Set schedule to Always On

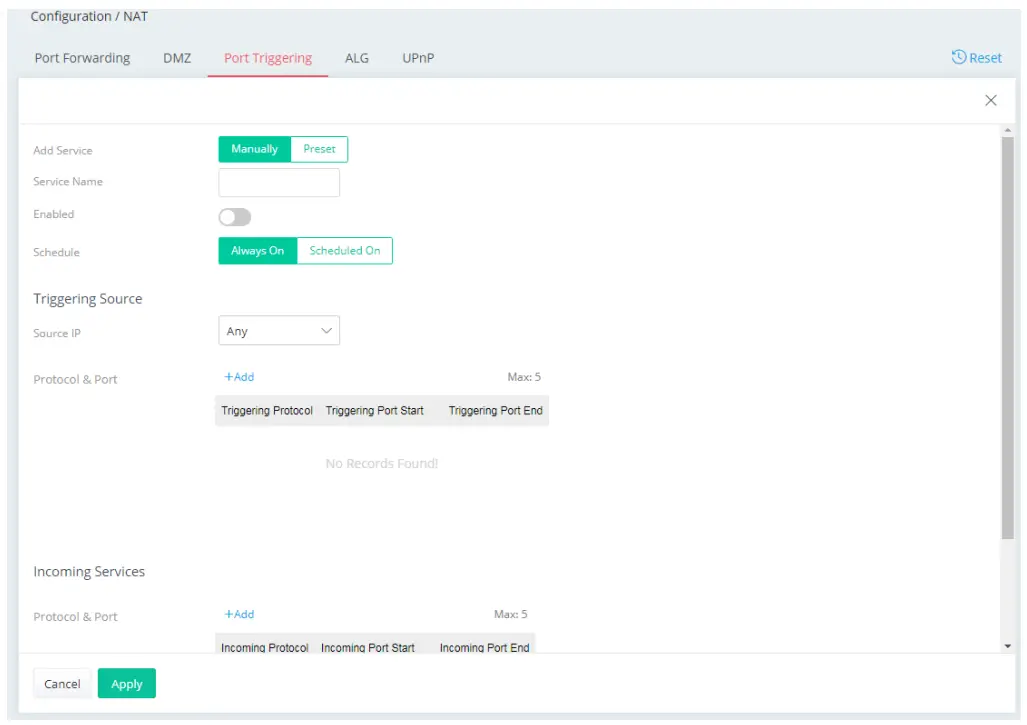coord(257,251)
